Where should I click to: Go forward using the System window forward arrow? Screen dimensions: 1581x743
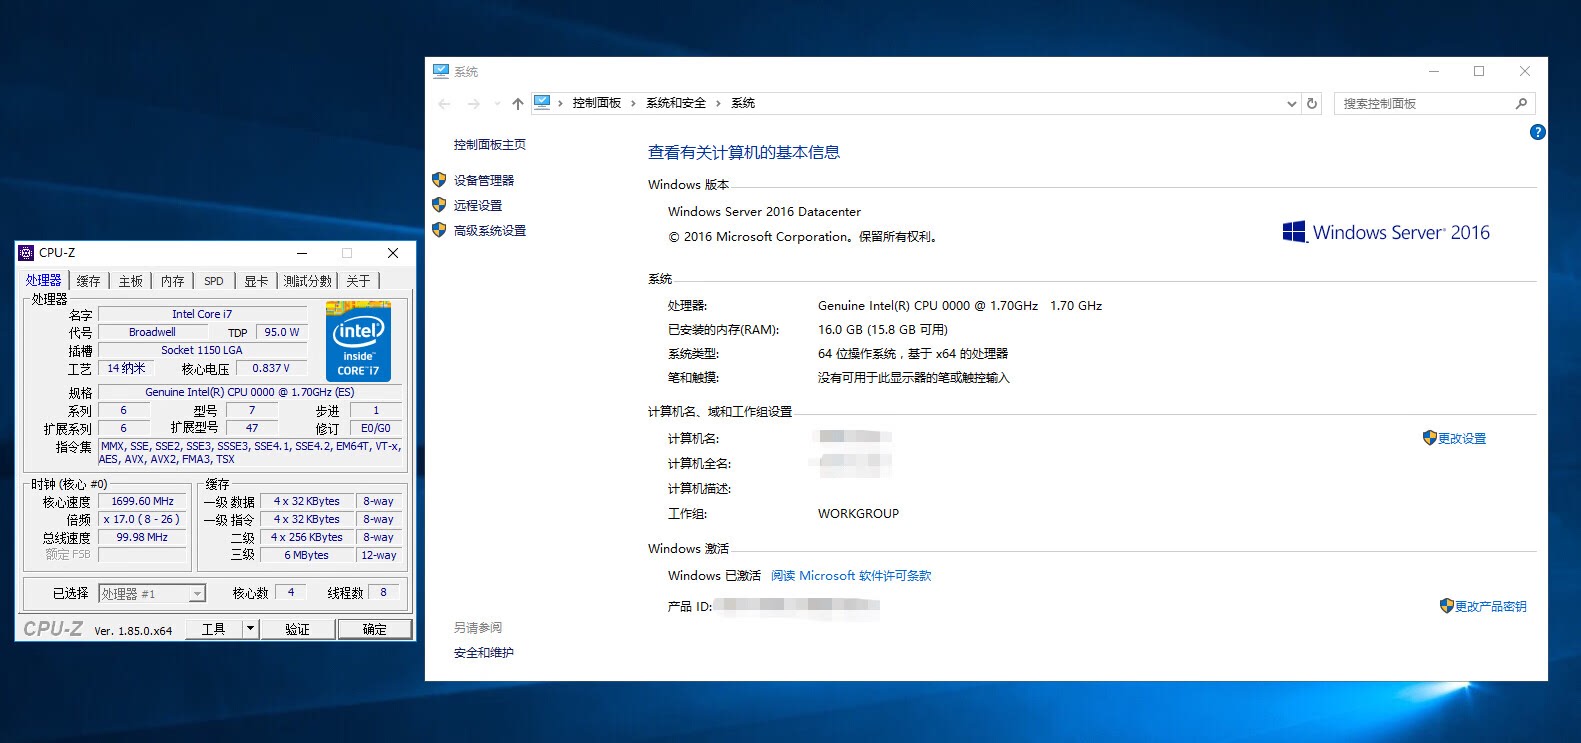[x=474, y=103]
